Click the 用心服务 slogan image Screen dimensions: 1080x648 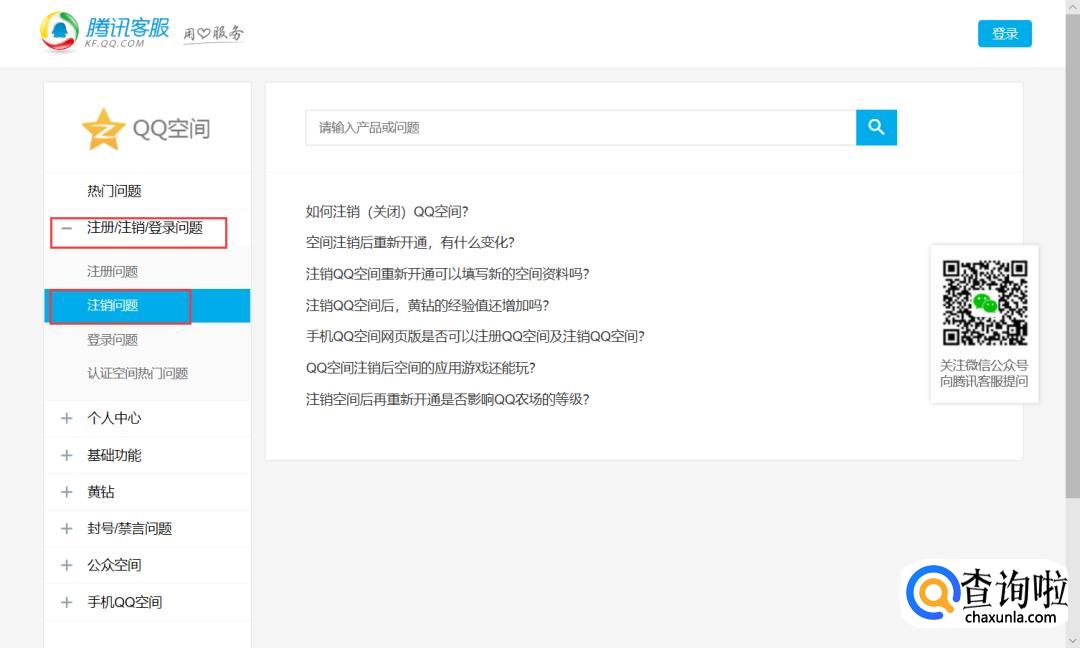214,34
